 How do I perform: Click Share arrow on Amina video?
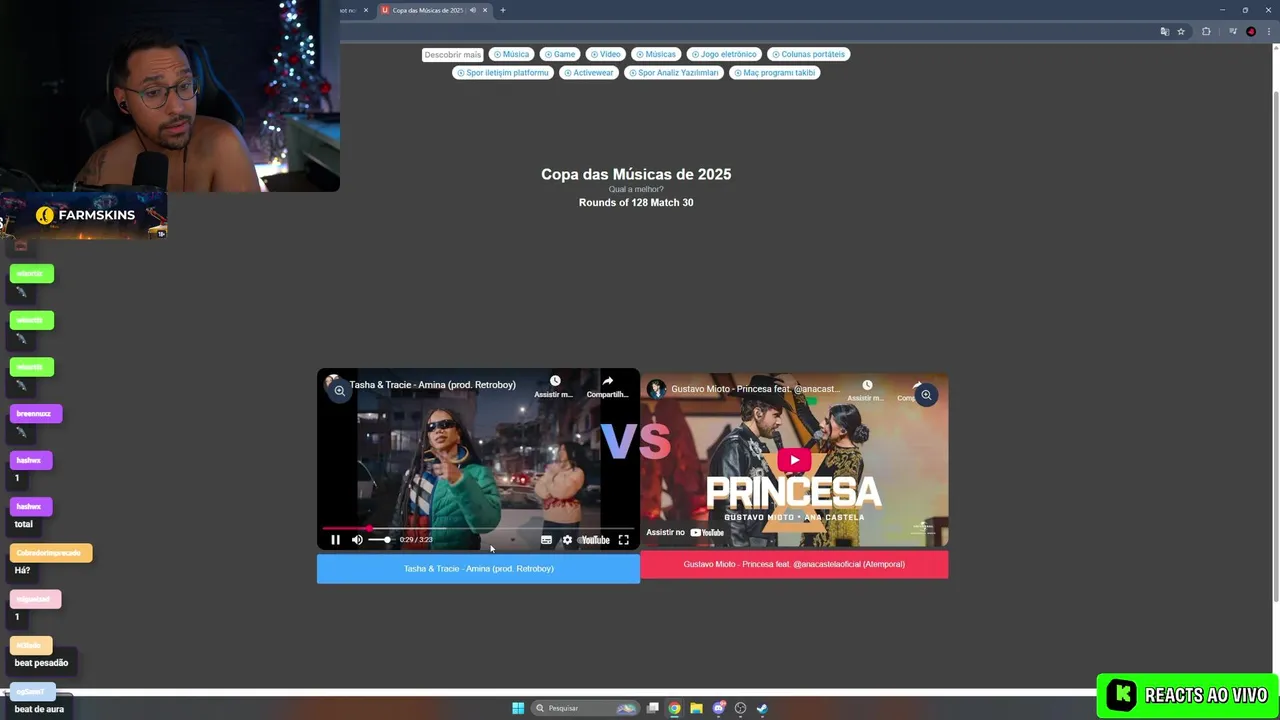(607, 381)
